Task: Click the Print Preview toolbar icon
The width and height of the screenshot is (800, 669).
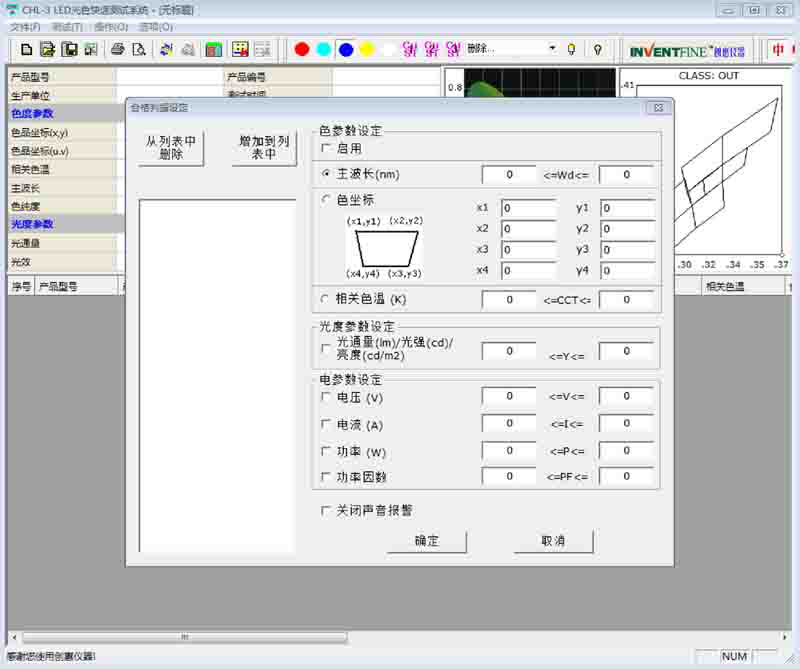Action: (x=139, y=49)
